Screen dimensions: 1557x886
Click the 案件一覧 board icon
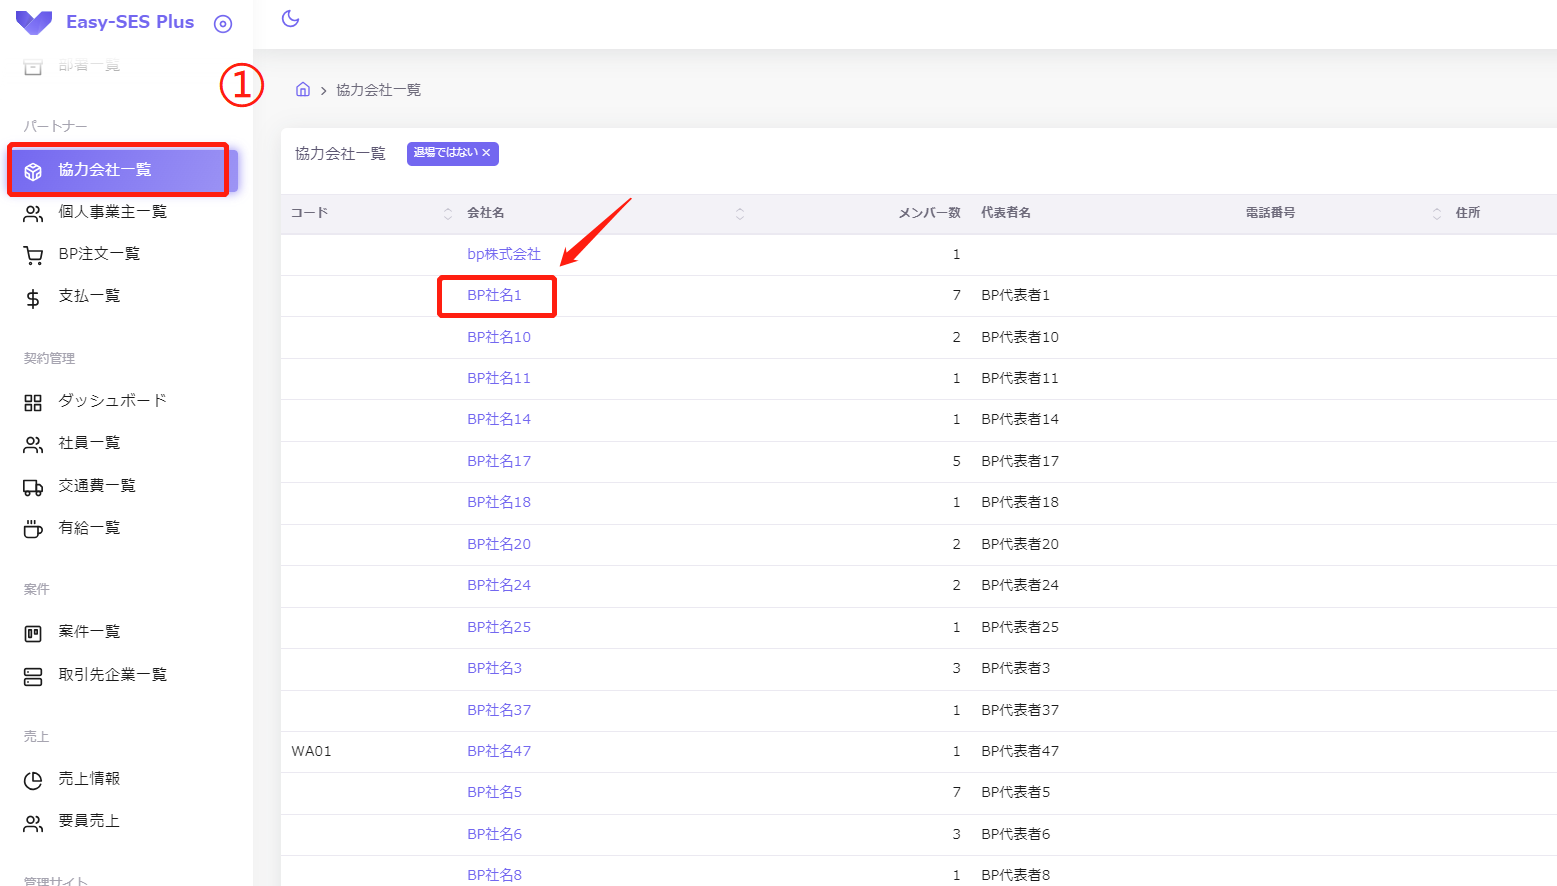pyautogui.click(x=33, y=633)
